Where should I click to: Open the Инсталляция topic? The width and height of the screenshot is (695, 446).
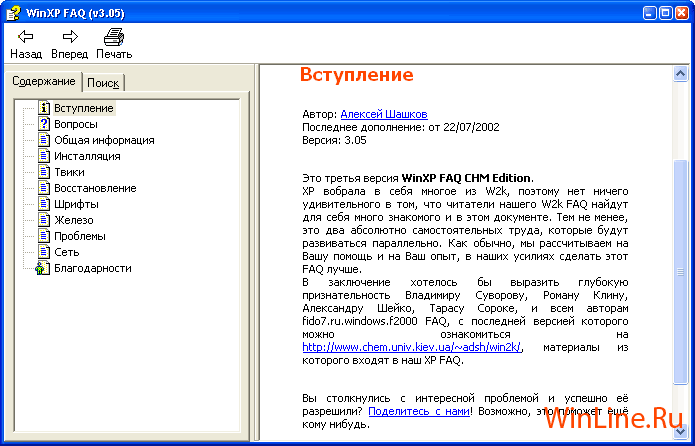tap(87, 156)
